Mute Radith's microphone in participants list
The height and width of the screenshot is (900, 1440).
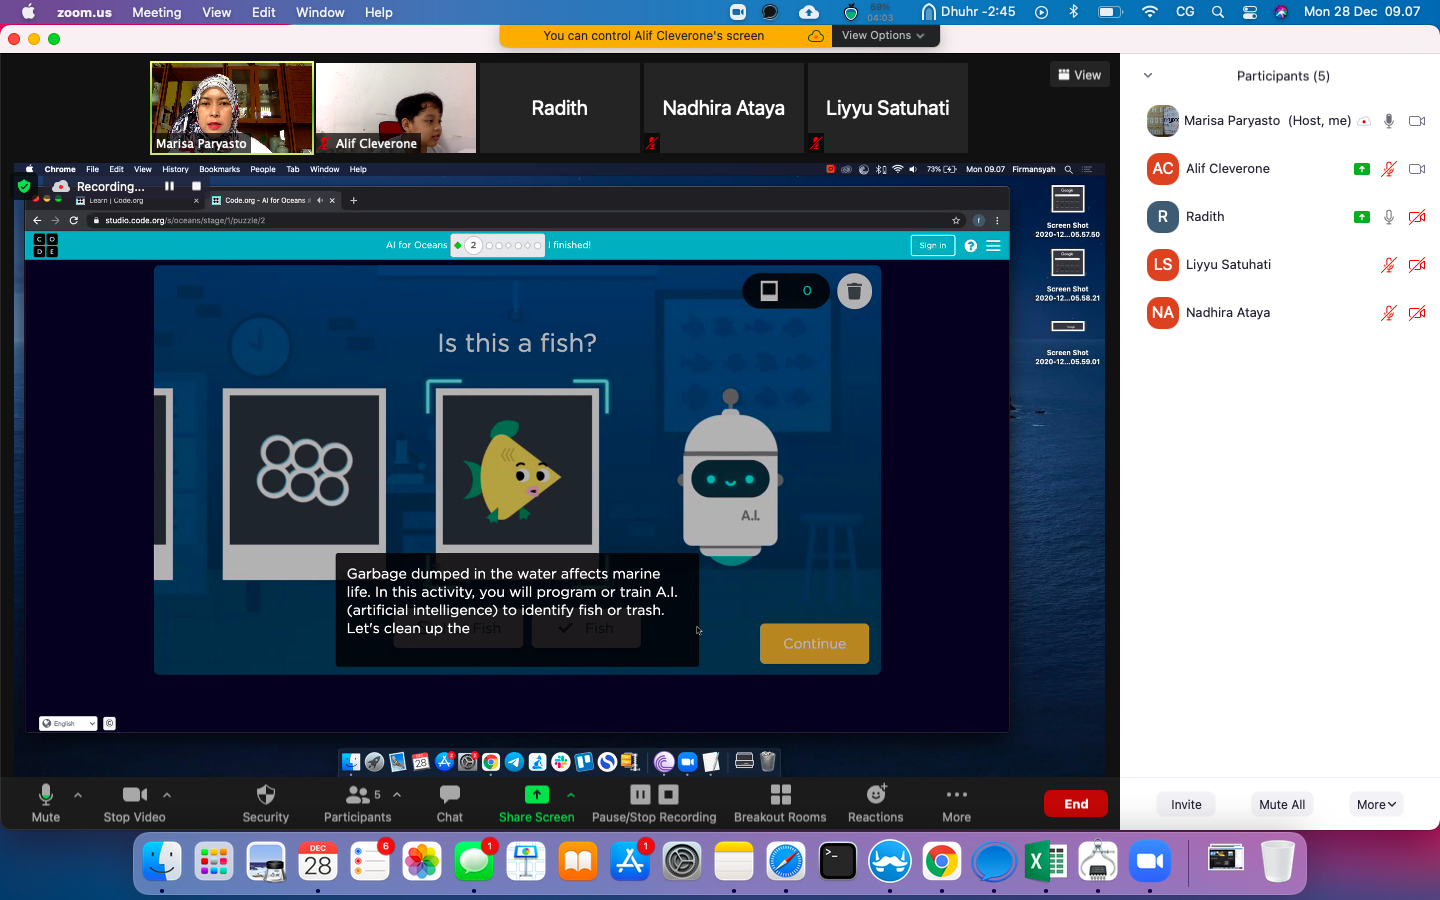(x=1389, y=217)
